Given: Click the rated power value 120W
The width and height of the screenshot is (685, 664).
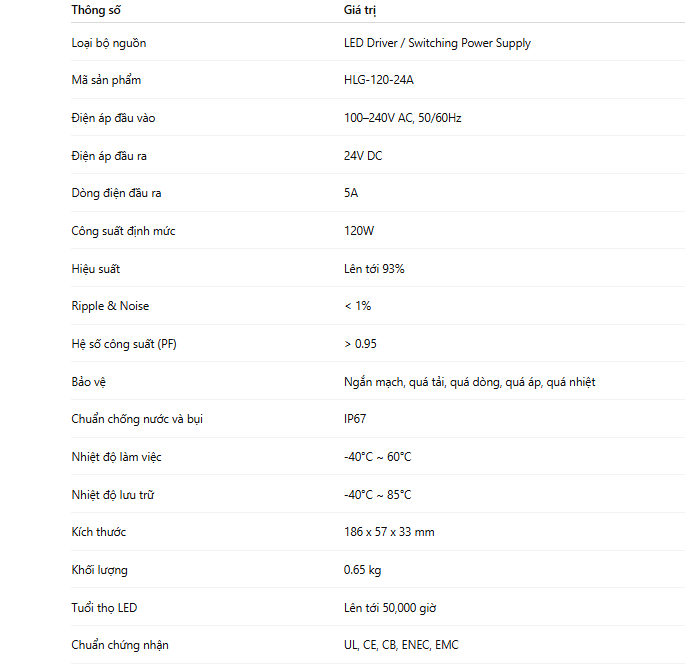Looking at the screenshot, I should [x=359, y=231].
